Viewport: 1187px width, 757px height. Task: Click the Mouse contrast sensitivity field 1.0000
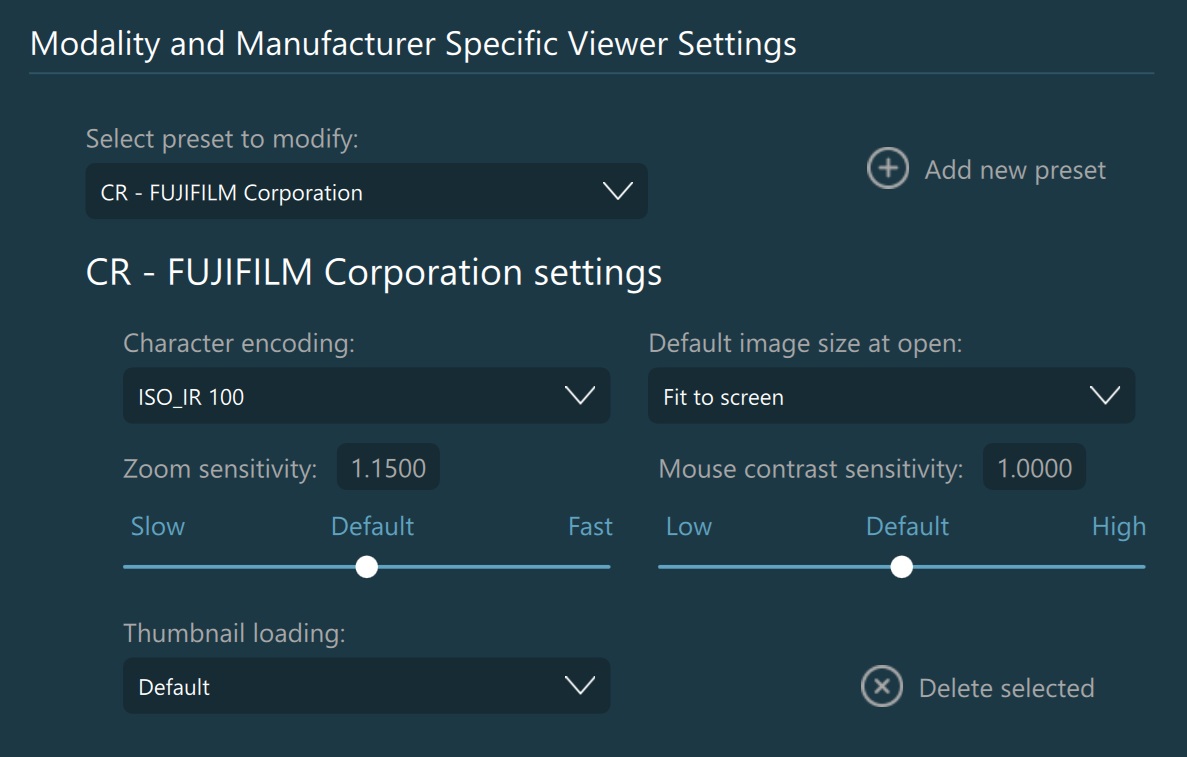point(1034,468)
